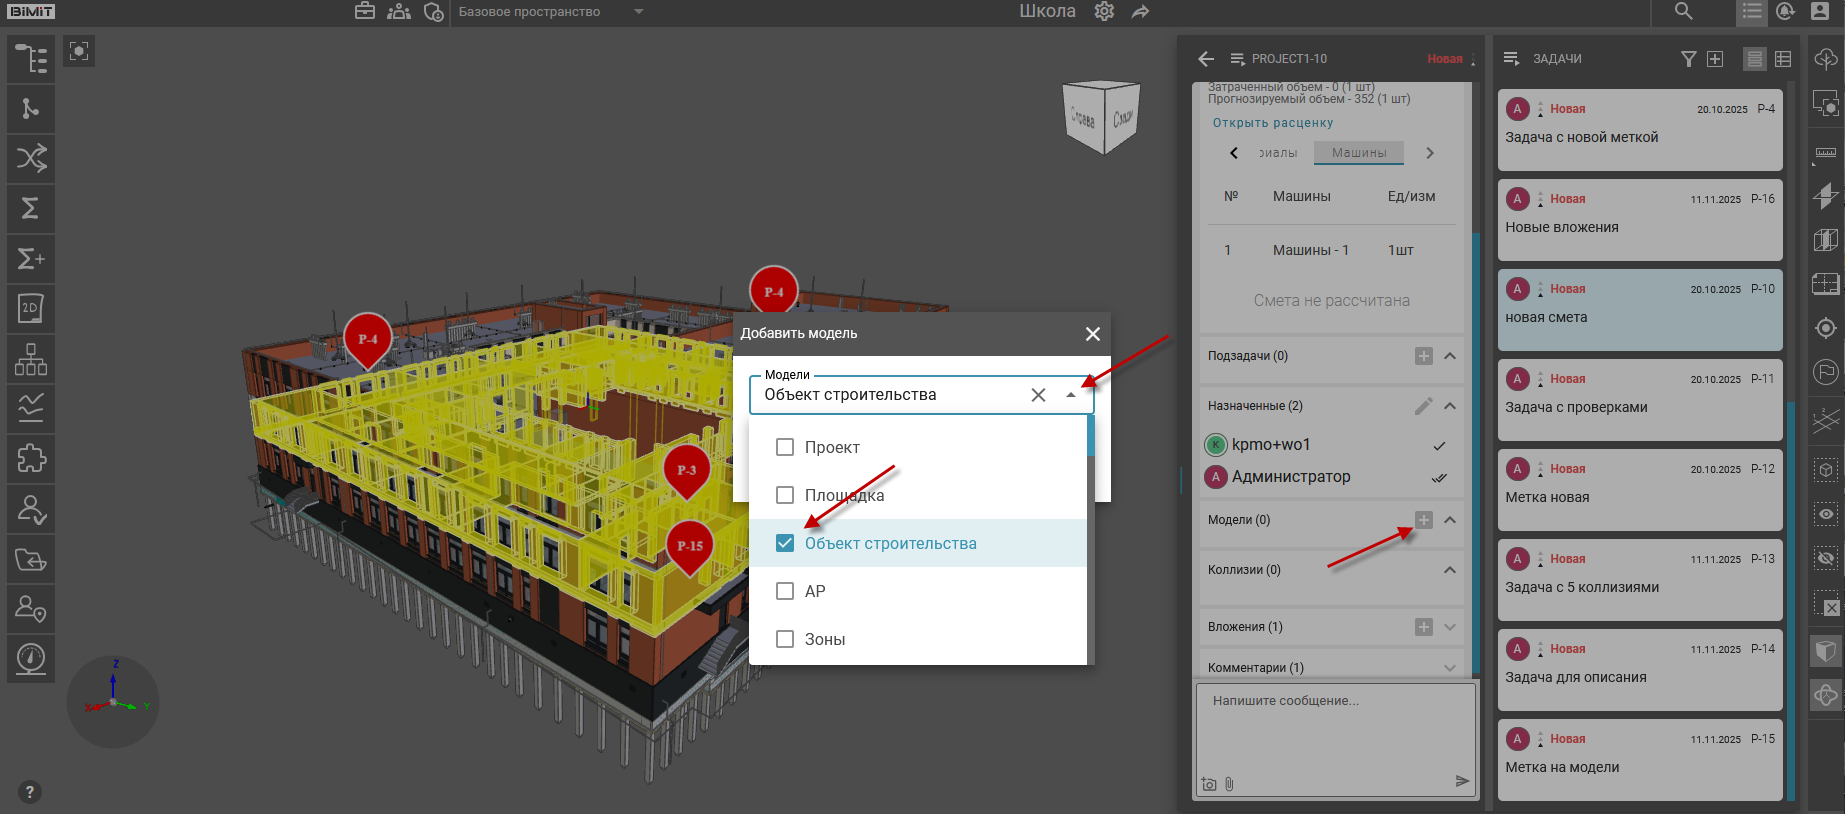Open the Базовое пространство dropdown
This screenshot has width=1845, height=814.
pyautogui.click(x=639, y=12)
